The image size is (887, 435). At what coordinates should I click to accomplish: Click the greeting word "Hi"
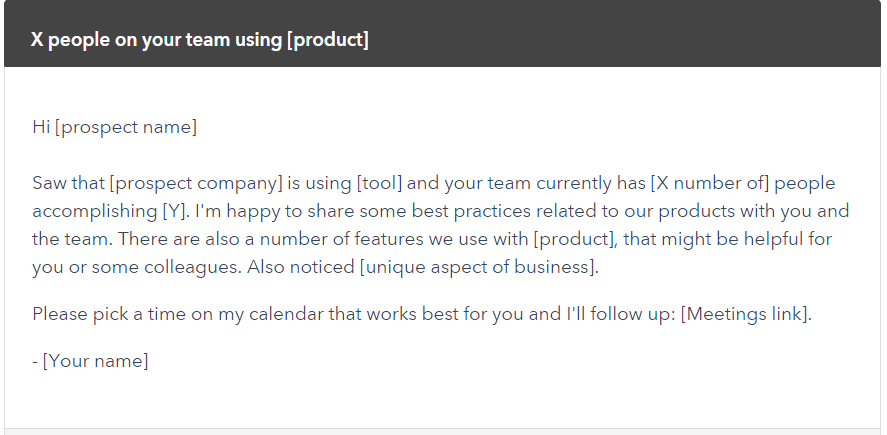tap(41, 127)
